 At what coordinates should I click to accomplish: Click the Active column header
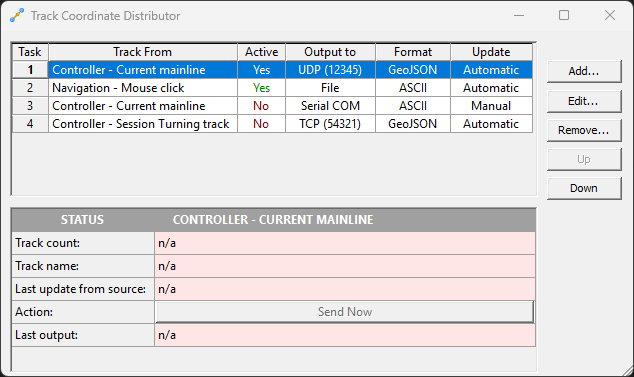point(261,52)
